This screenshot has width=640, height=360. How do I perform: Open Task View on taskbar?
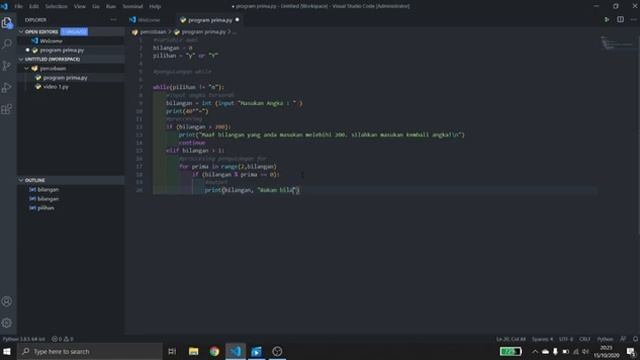[x=172, y=351]
